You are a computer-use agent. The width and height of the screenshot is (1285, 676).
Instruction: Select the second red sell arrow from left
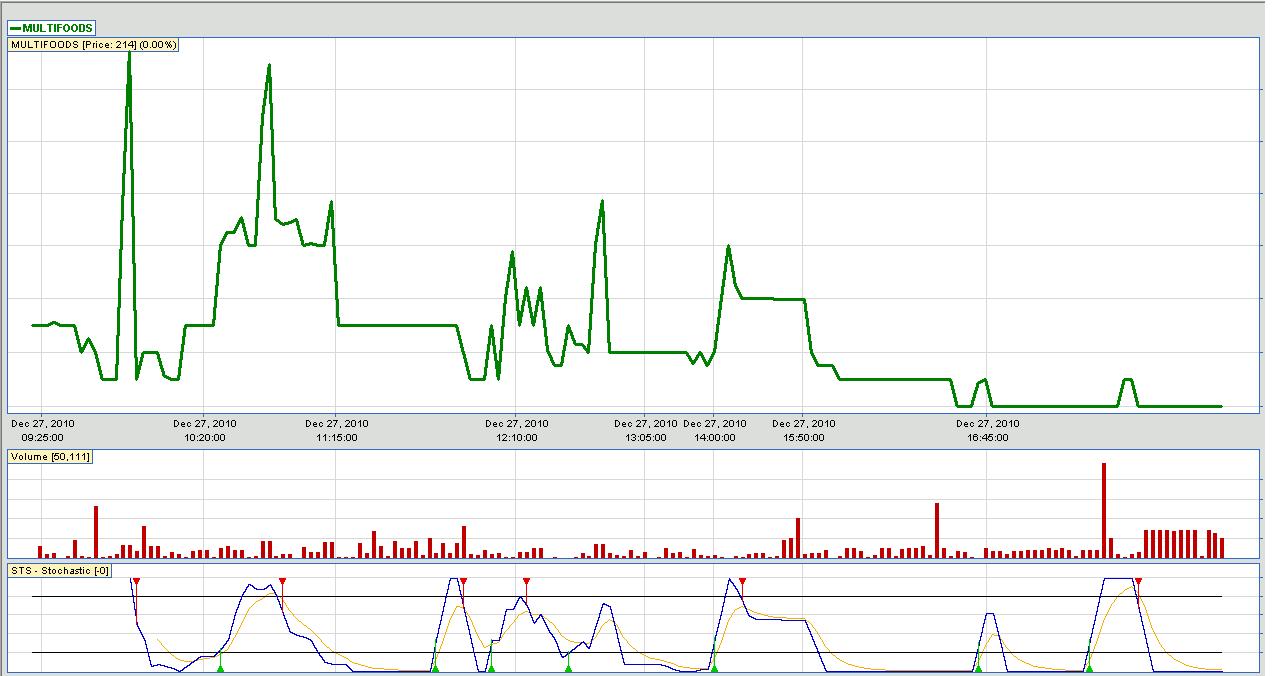tap(283, 581)
